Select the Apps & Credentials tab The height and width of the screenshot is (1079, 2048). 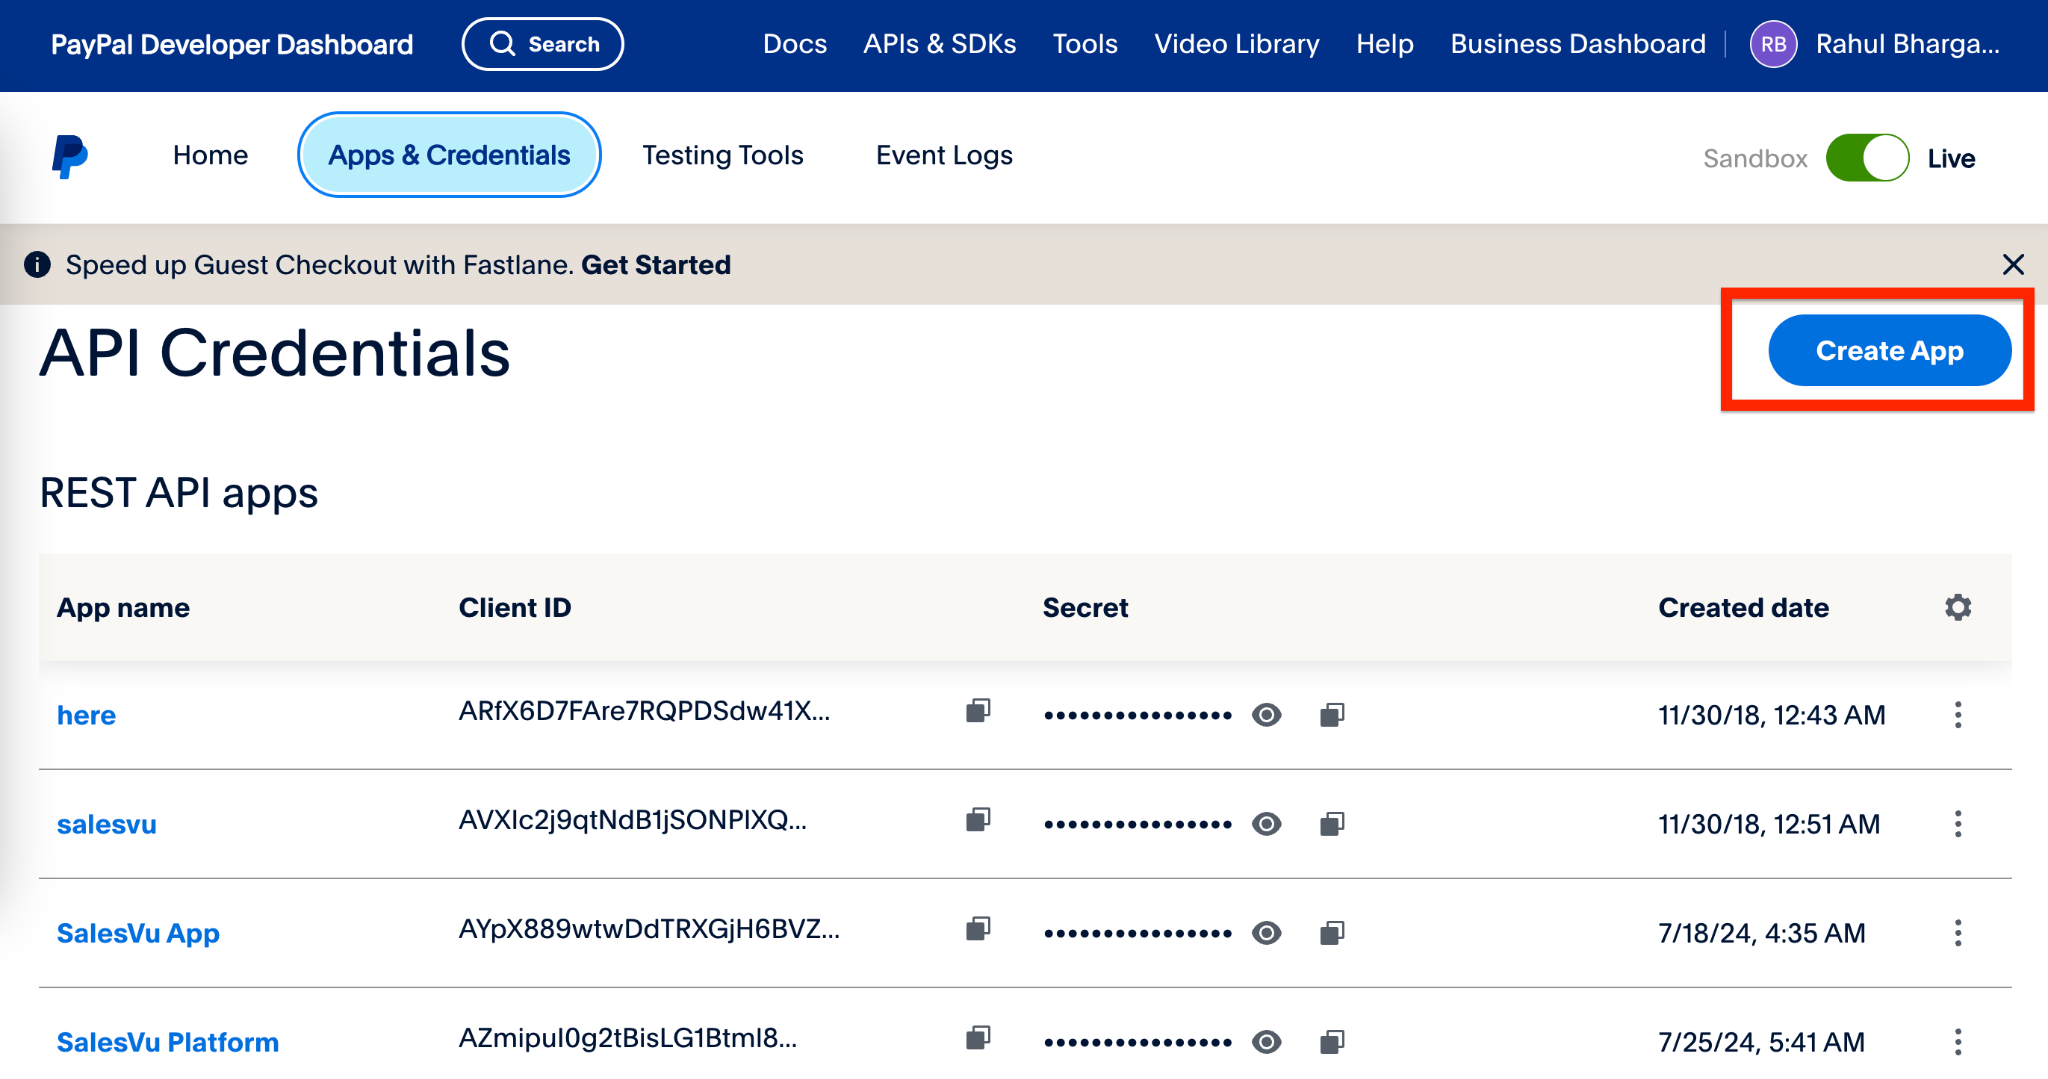tap(449, 155)
